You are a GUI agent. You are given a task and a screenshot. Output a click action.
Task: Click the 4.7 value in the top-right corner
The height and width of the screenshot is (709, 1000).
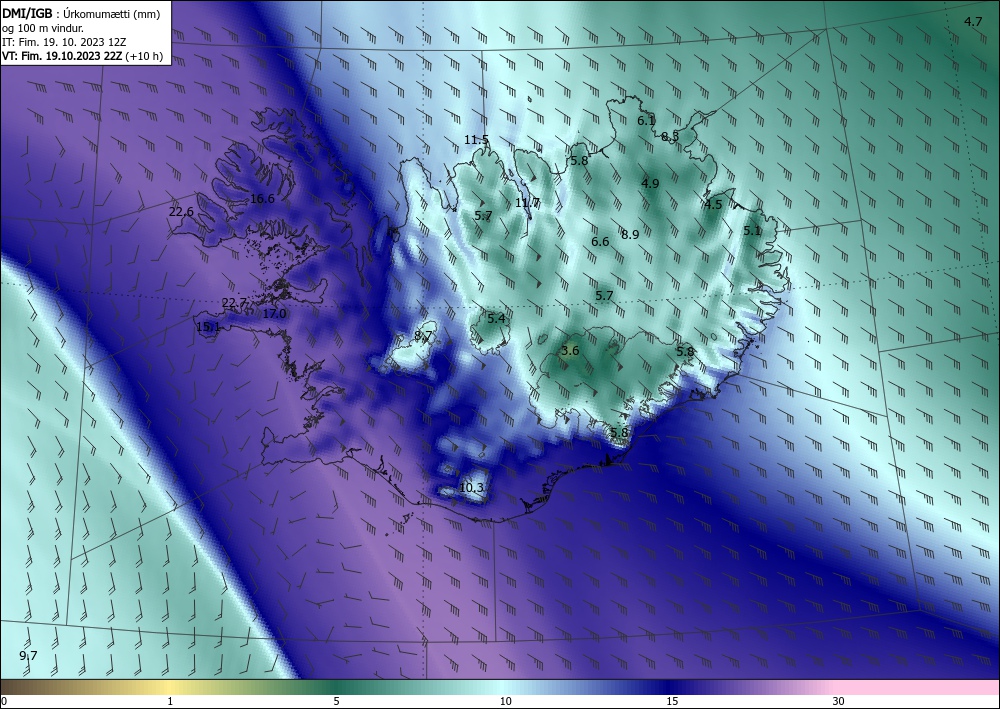pos(973,22)
